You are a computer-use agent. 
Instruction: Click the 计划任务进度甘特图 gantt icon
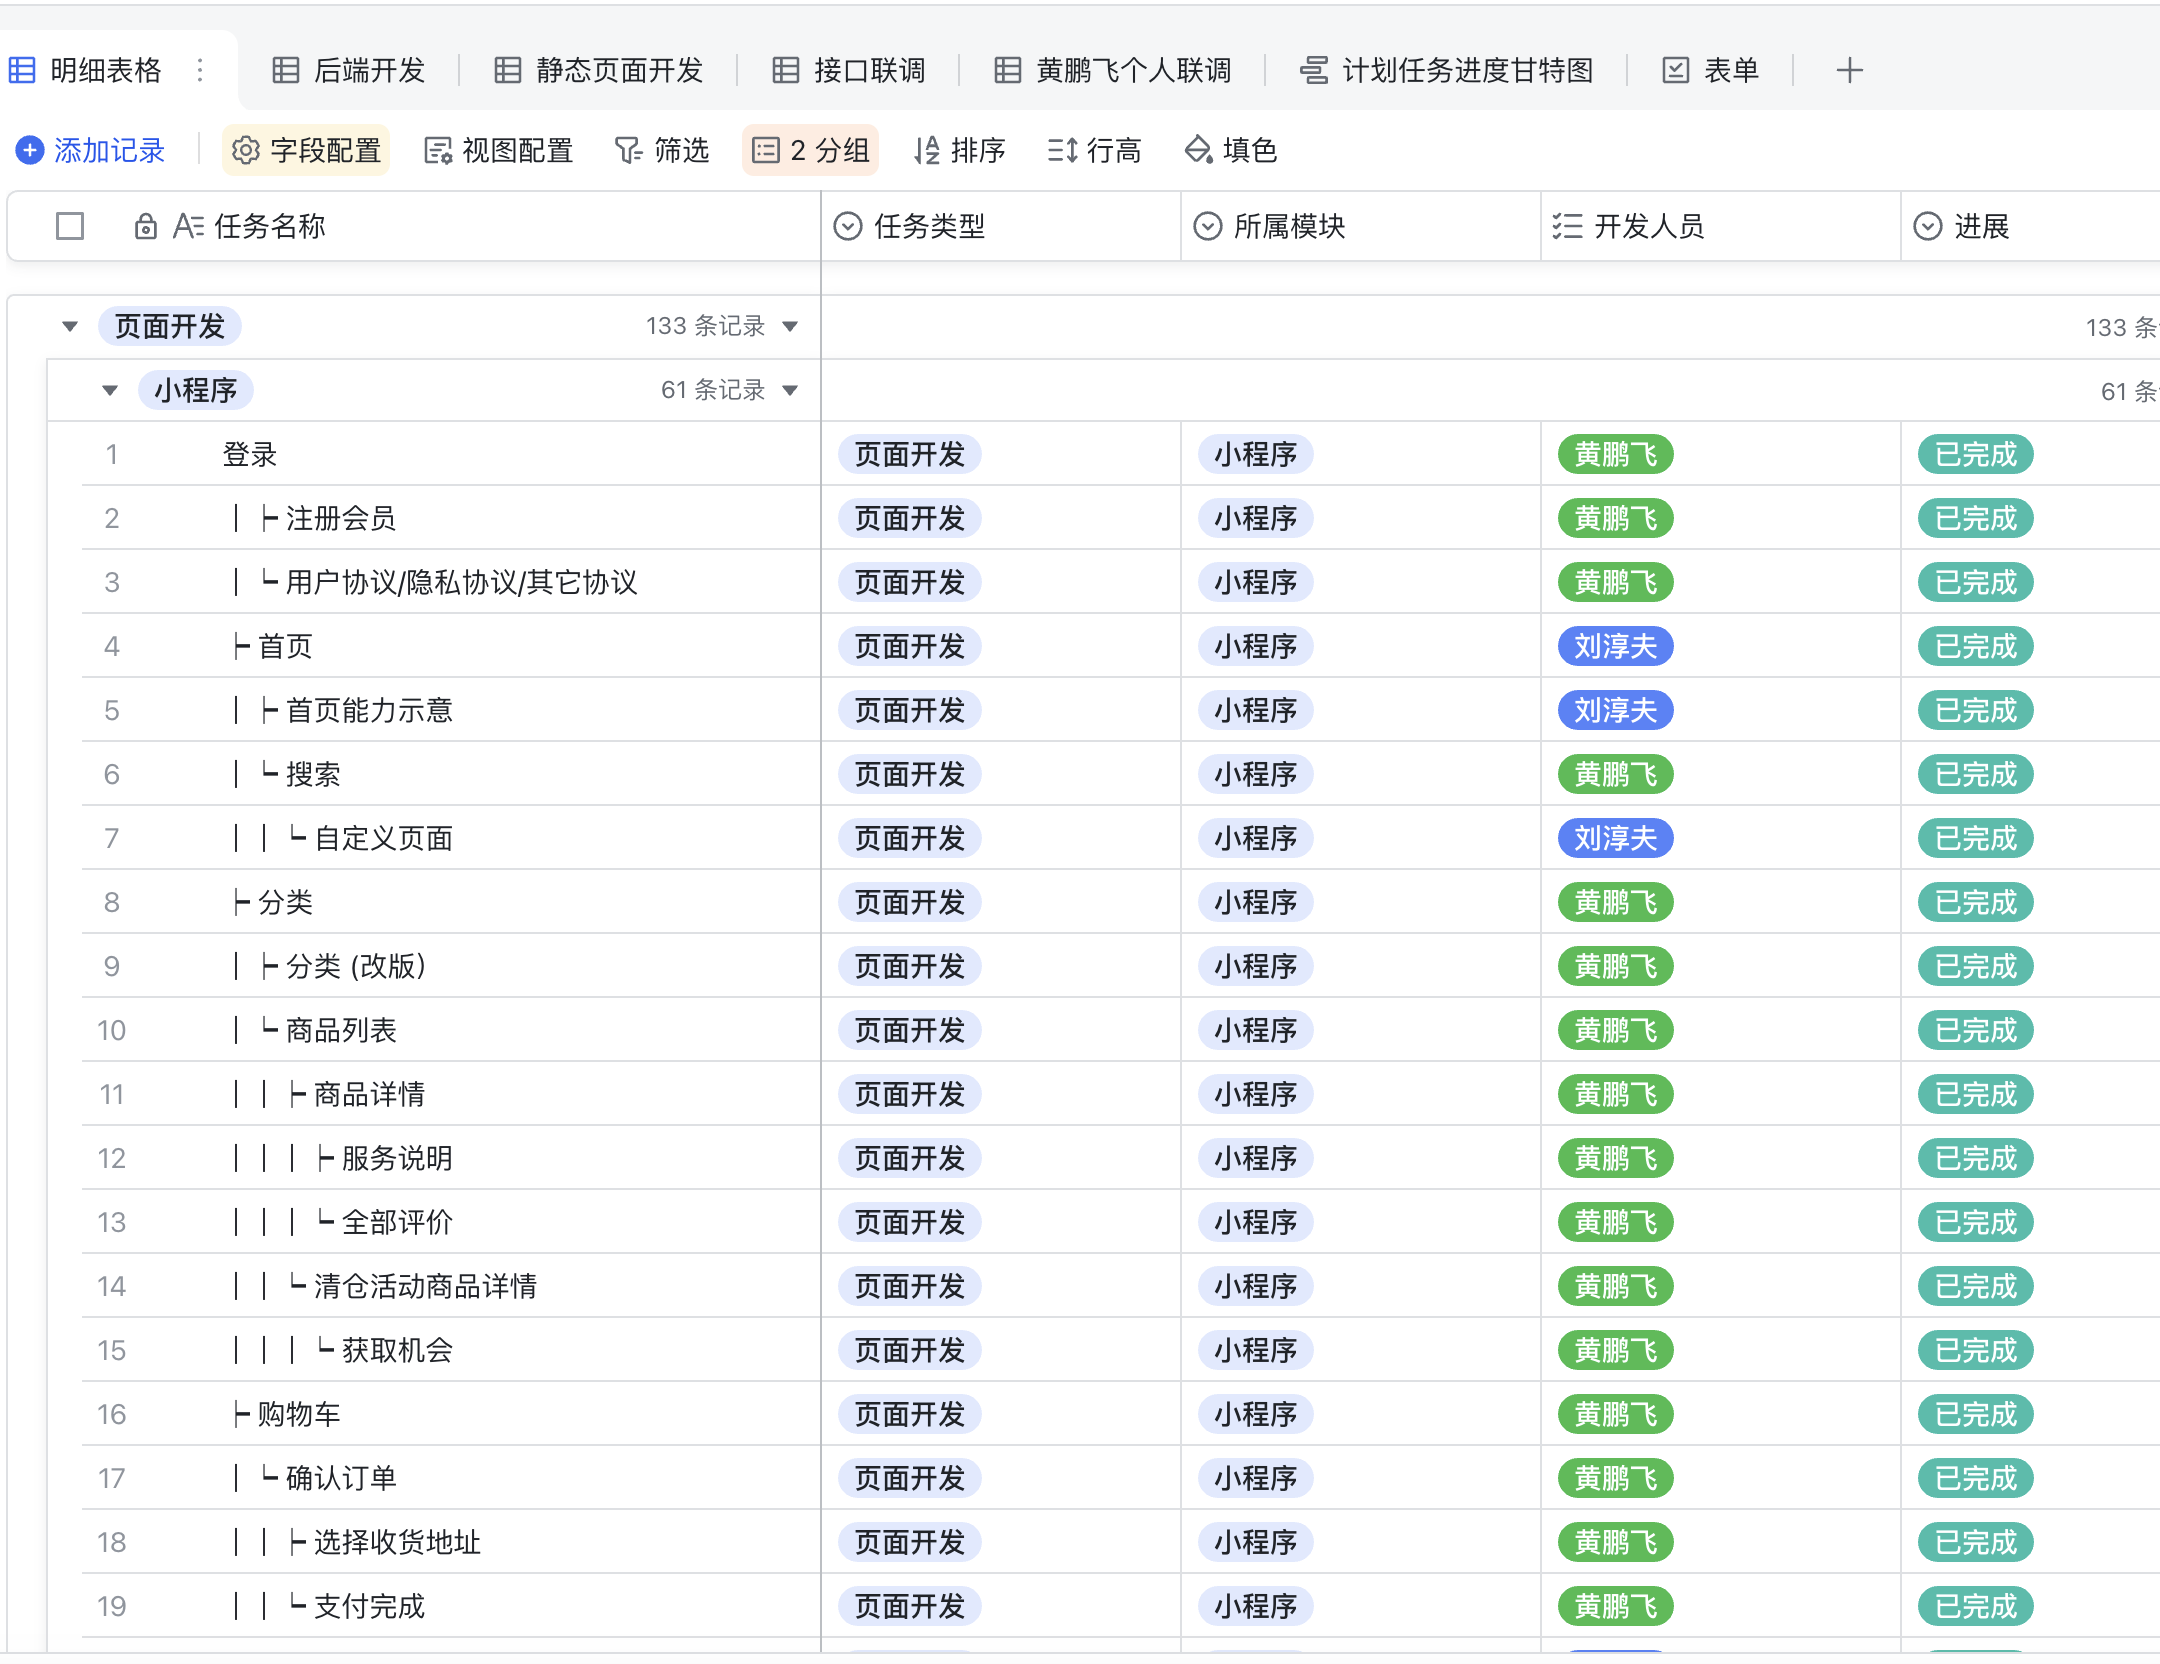point(1313,70)
